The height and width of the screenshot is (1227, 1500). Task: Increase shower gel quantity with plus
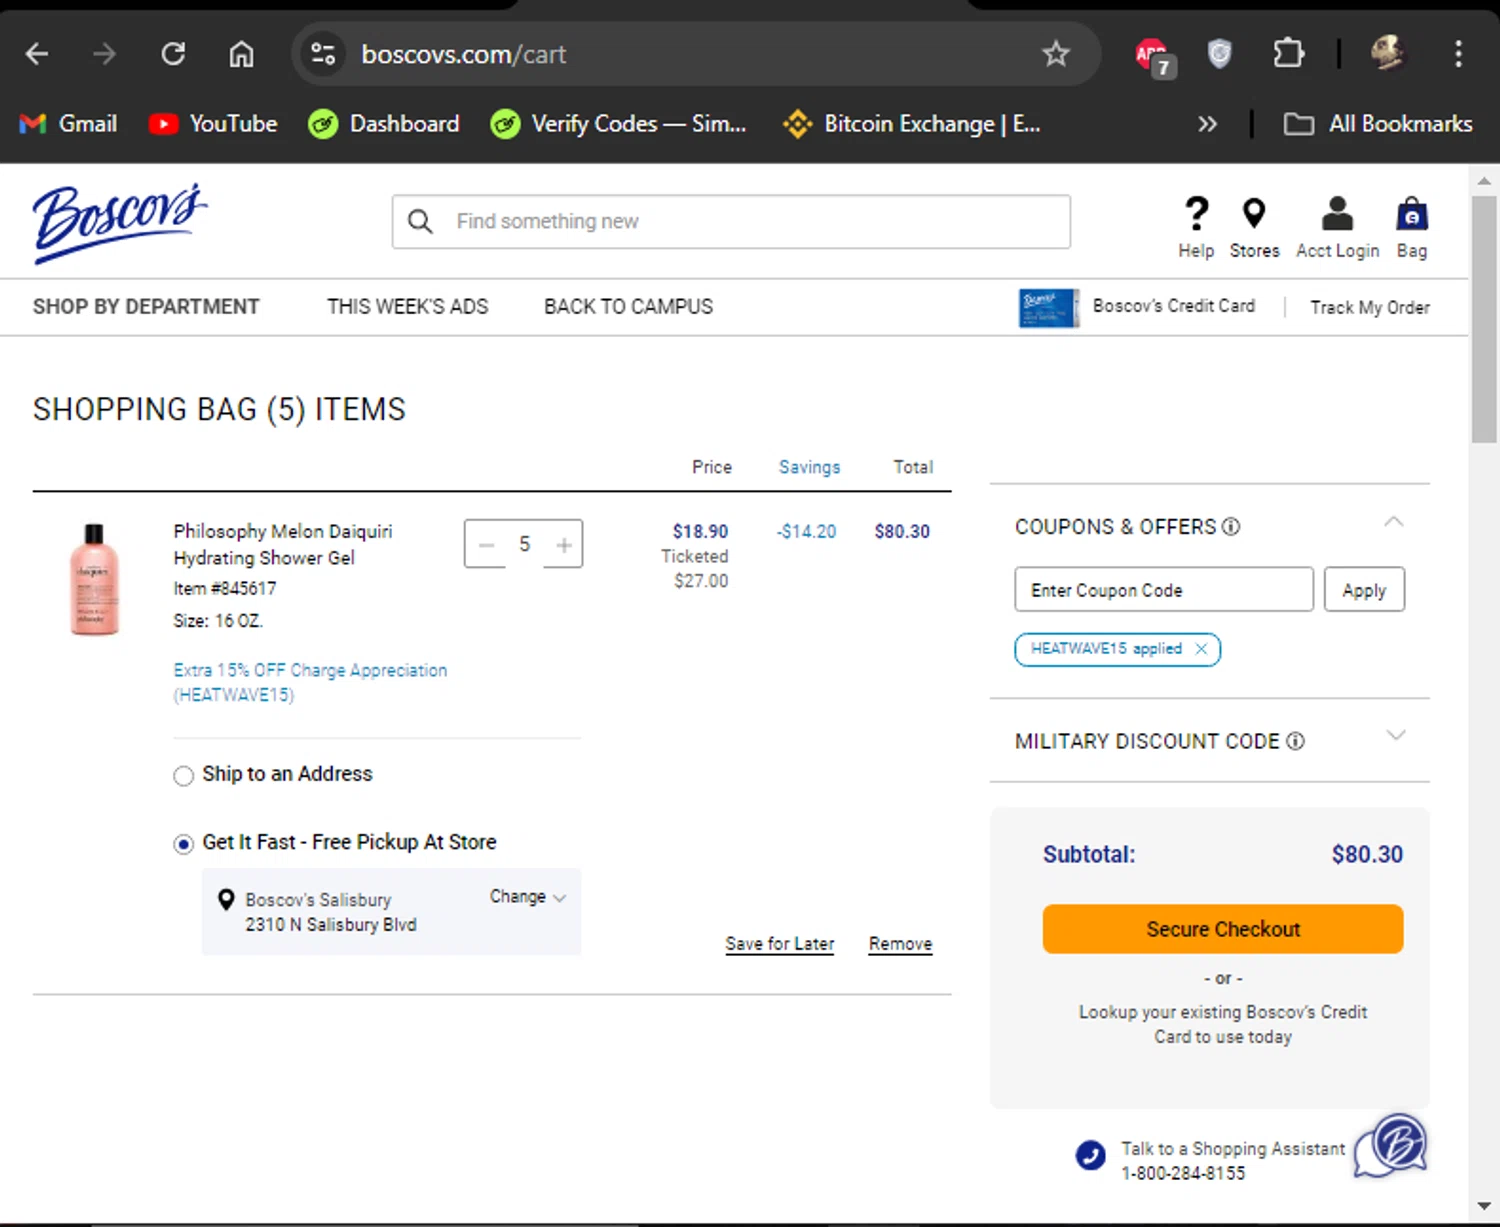564,544
